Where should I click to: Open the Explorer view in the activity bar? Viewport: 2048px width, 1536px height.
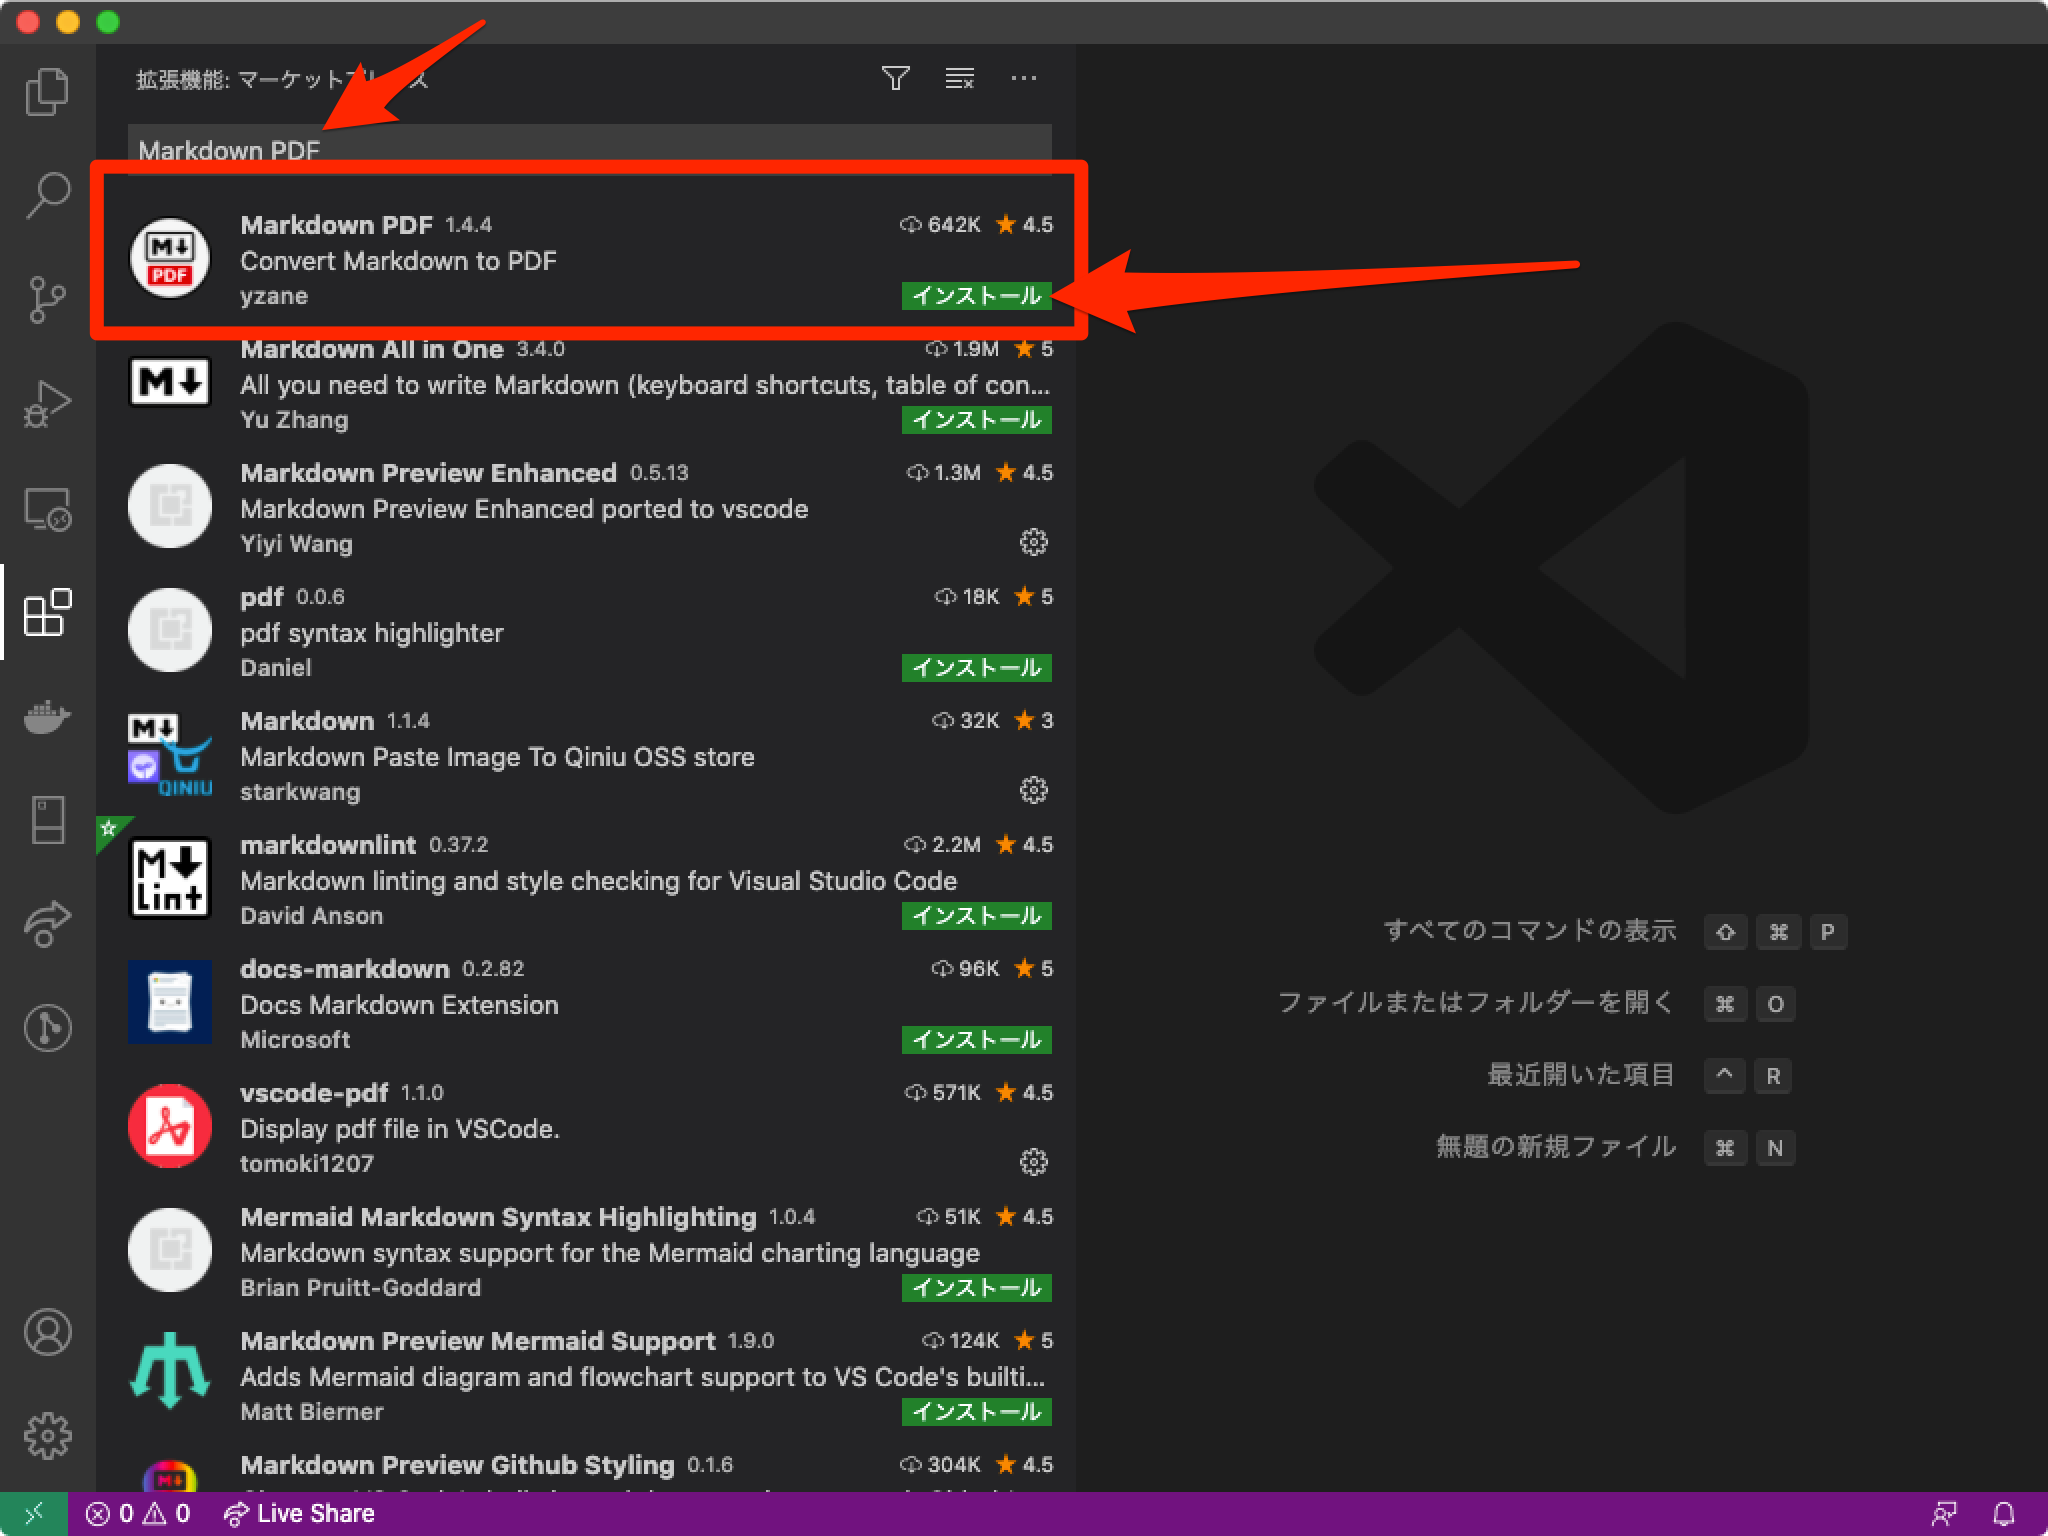pos(47,91)
